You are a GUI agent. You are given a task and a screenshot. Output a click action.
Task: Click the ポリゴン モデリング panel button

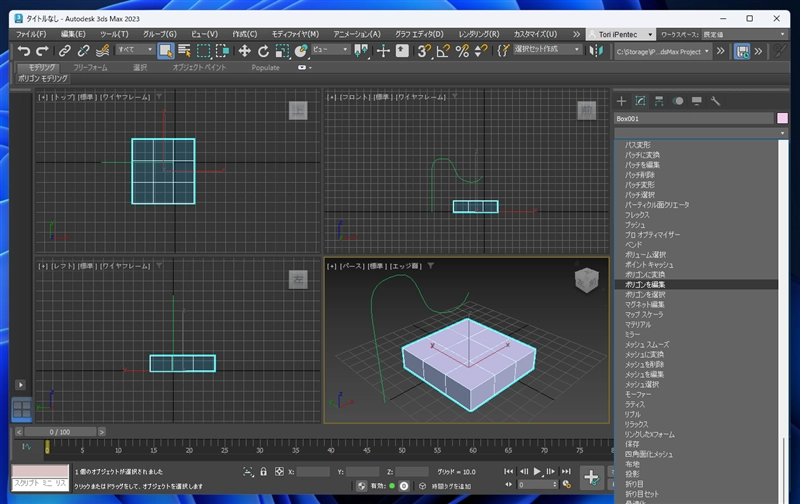tap(43, 79)
